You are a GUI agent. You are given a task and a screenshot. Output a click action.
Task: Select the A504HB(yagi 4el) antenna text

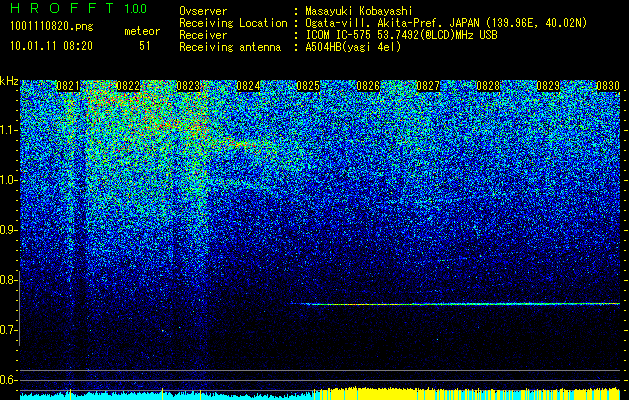(353, 47)
